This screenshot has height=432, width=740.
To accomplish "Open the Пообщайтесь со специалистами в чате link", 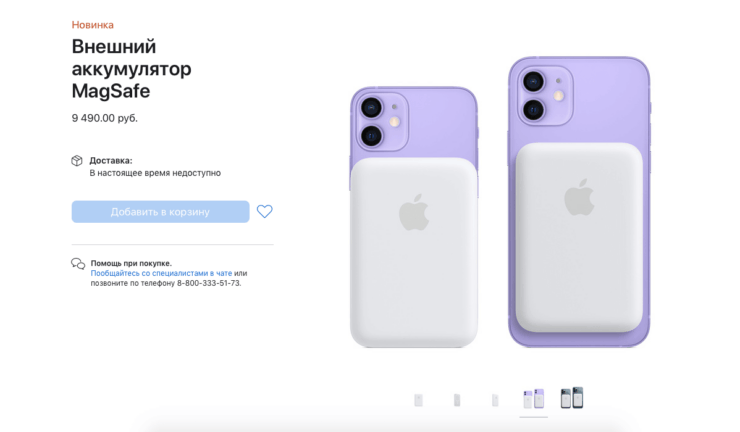I will 161,273.
